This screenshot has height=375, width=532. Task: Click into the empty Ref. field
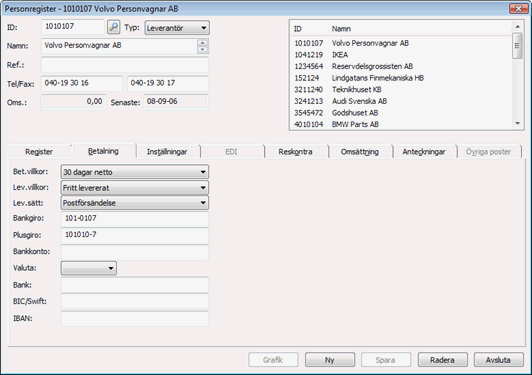coord(125,65)
